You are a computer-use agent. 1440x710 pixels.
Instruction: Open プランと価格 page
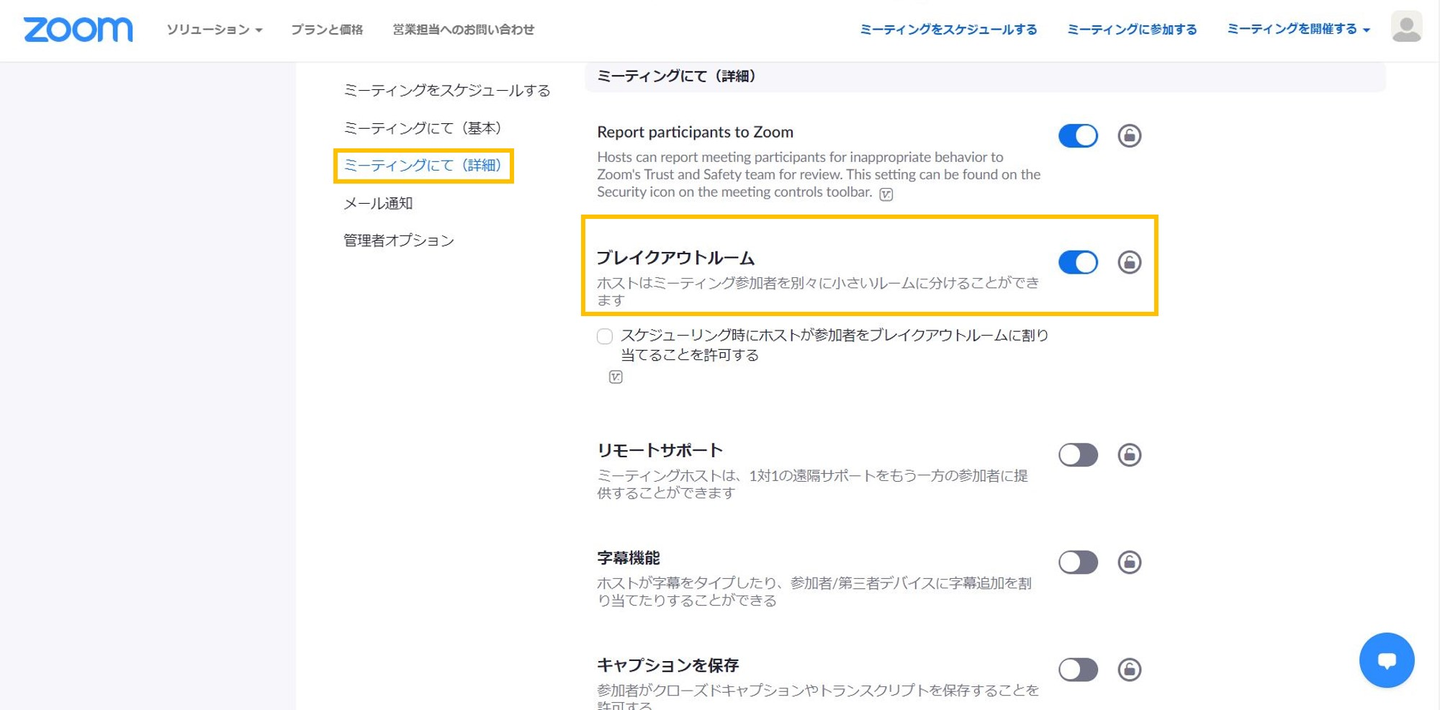[327, 30]
